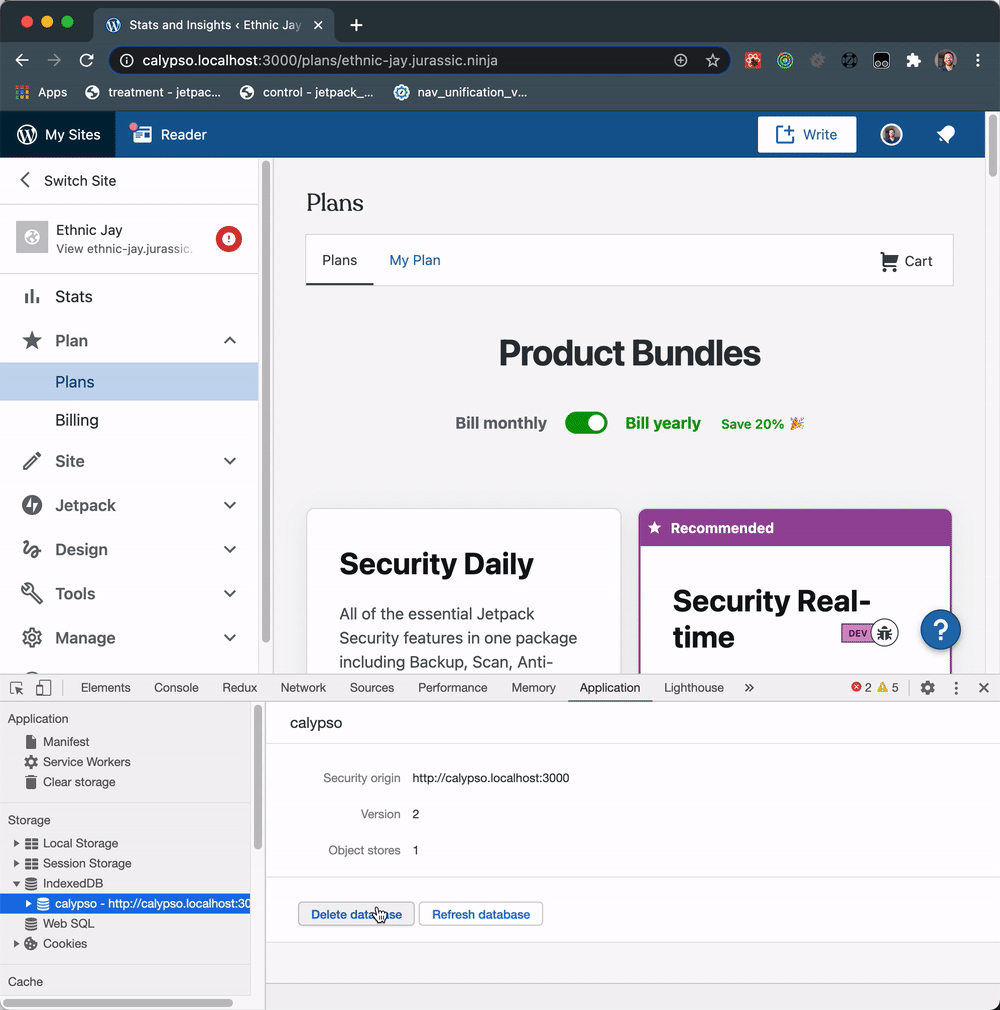Reload the page with refresh icon
This screenshot has height=1010, width=1000.
tap(86, 61)
